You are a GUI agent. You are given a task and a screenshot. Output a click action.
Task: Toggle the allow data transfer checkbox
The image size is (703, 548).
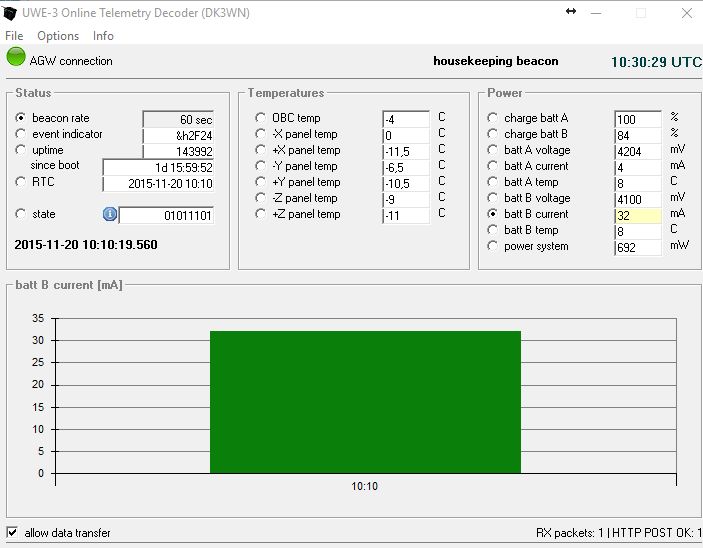[12, 532]
